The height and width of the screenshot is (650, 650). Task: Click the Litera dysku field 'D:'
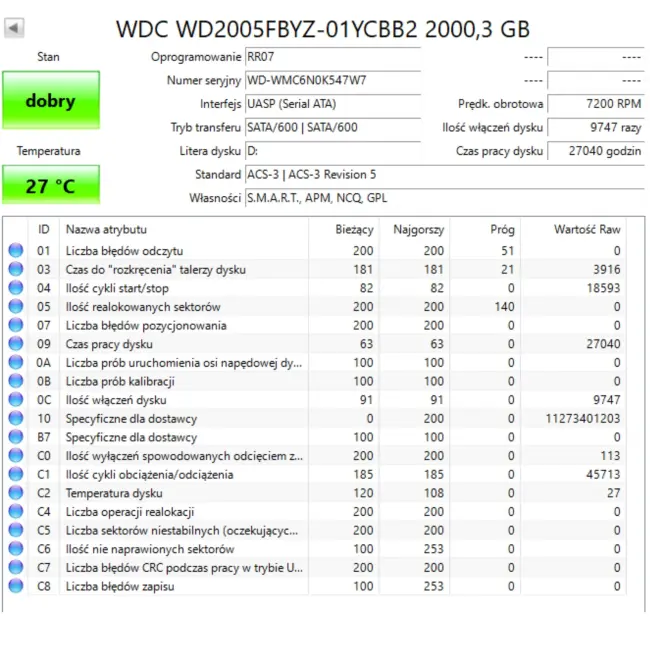tap(333, 151)
